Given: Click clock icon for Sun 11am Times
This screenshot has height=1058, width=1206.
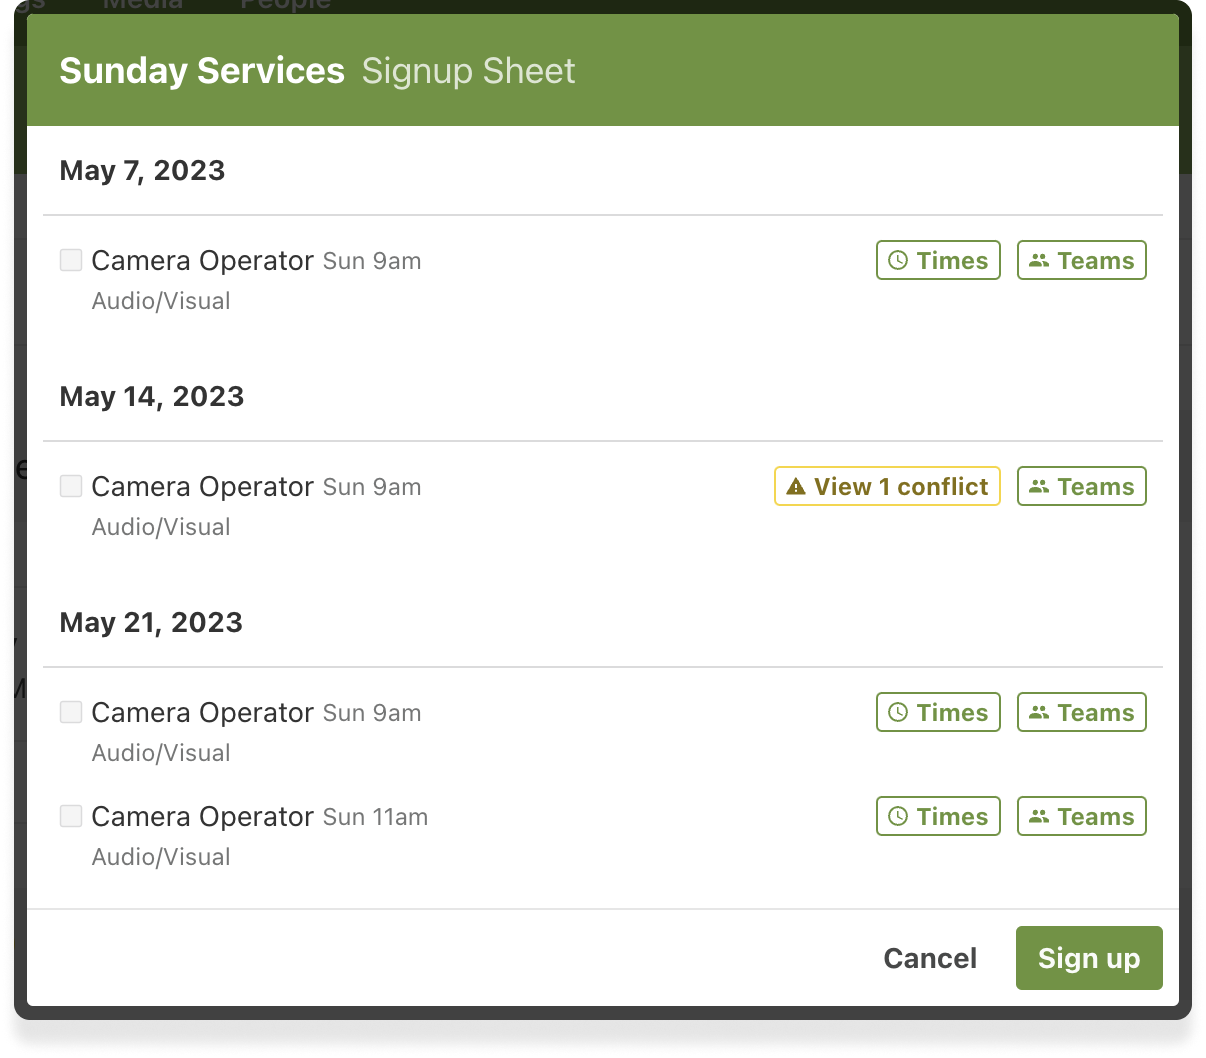Looking at the screenshot, I should tap(898, 817).
